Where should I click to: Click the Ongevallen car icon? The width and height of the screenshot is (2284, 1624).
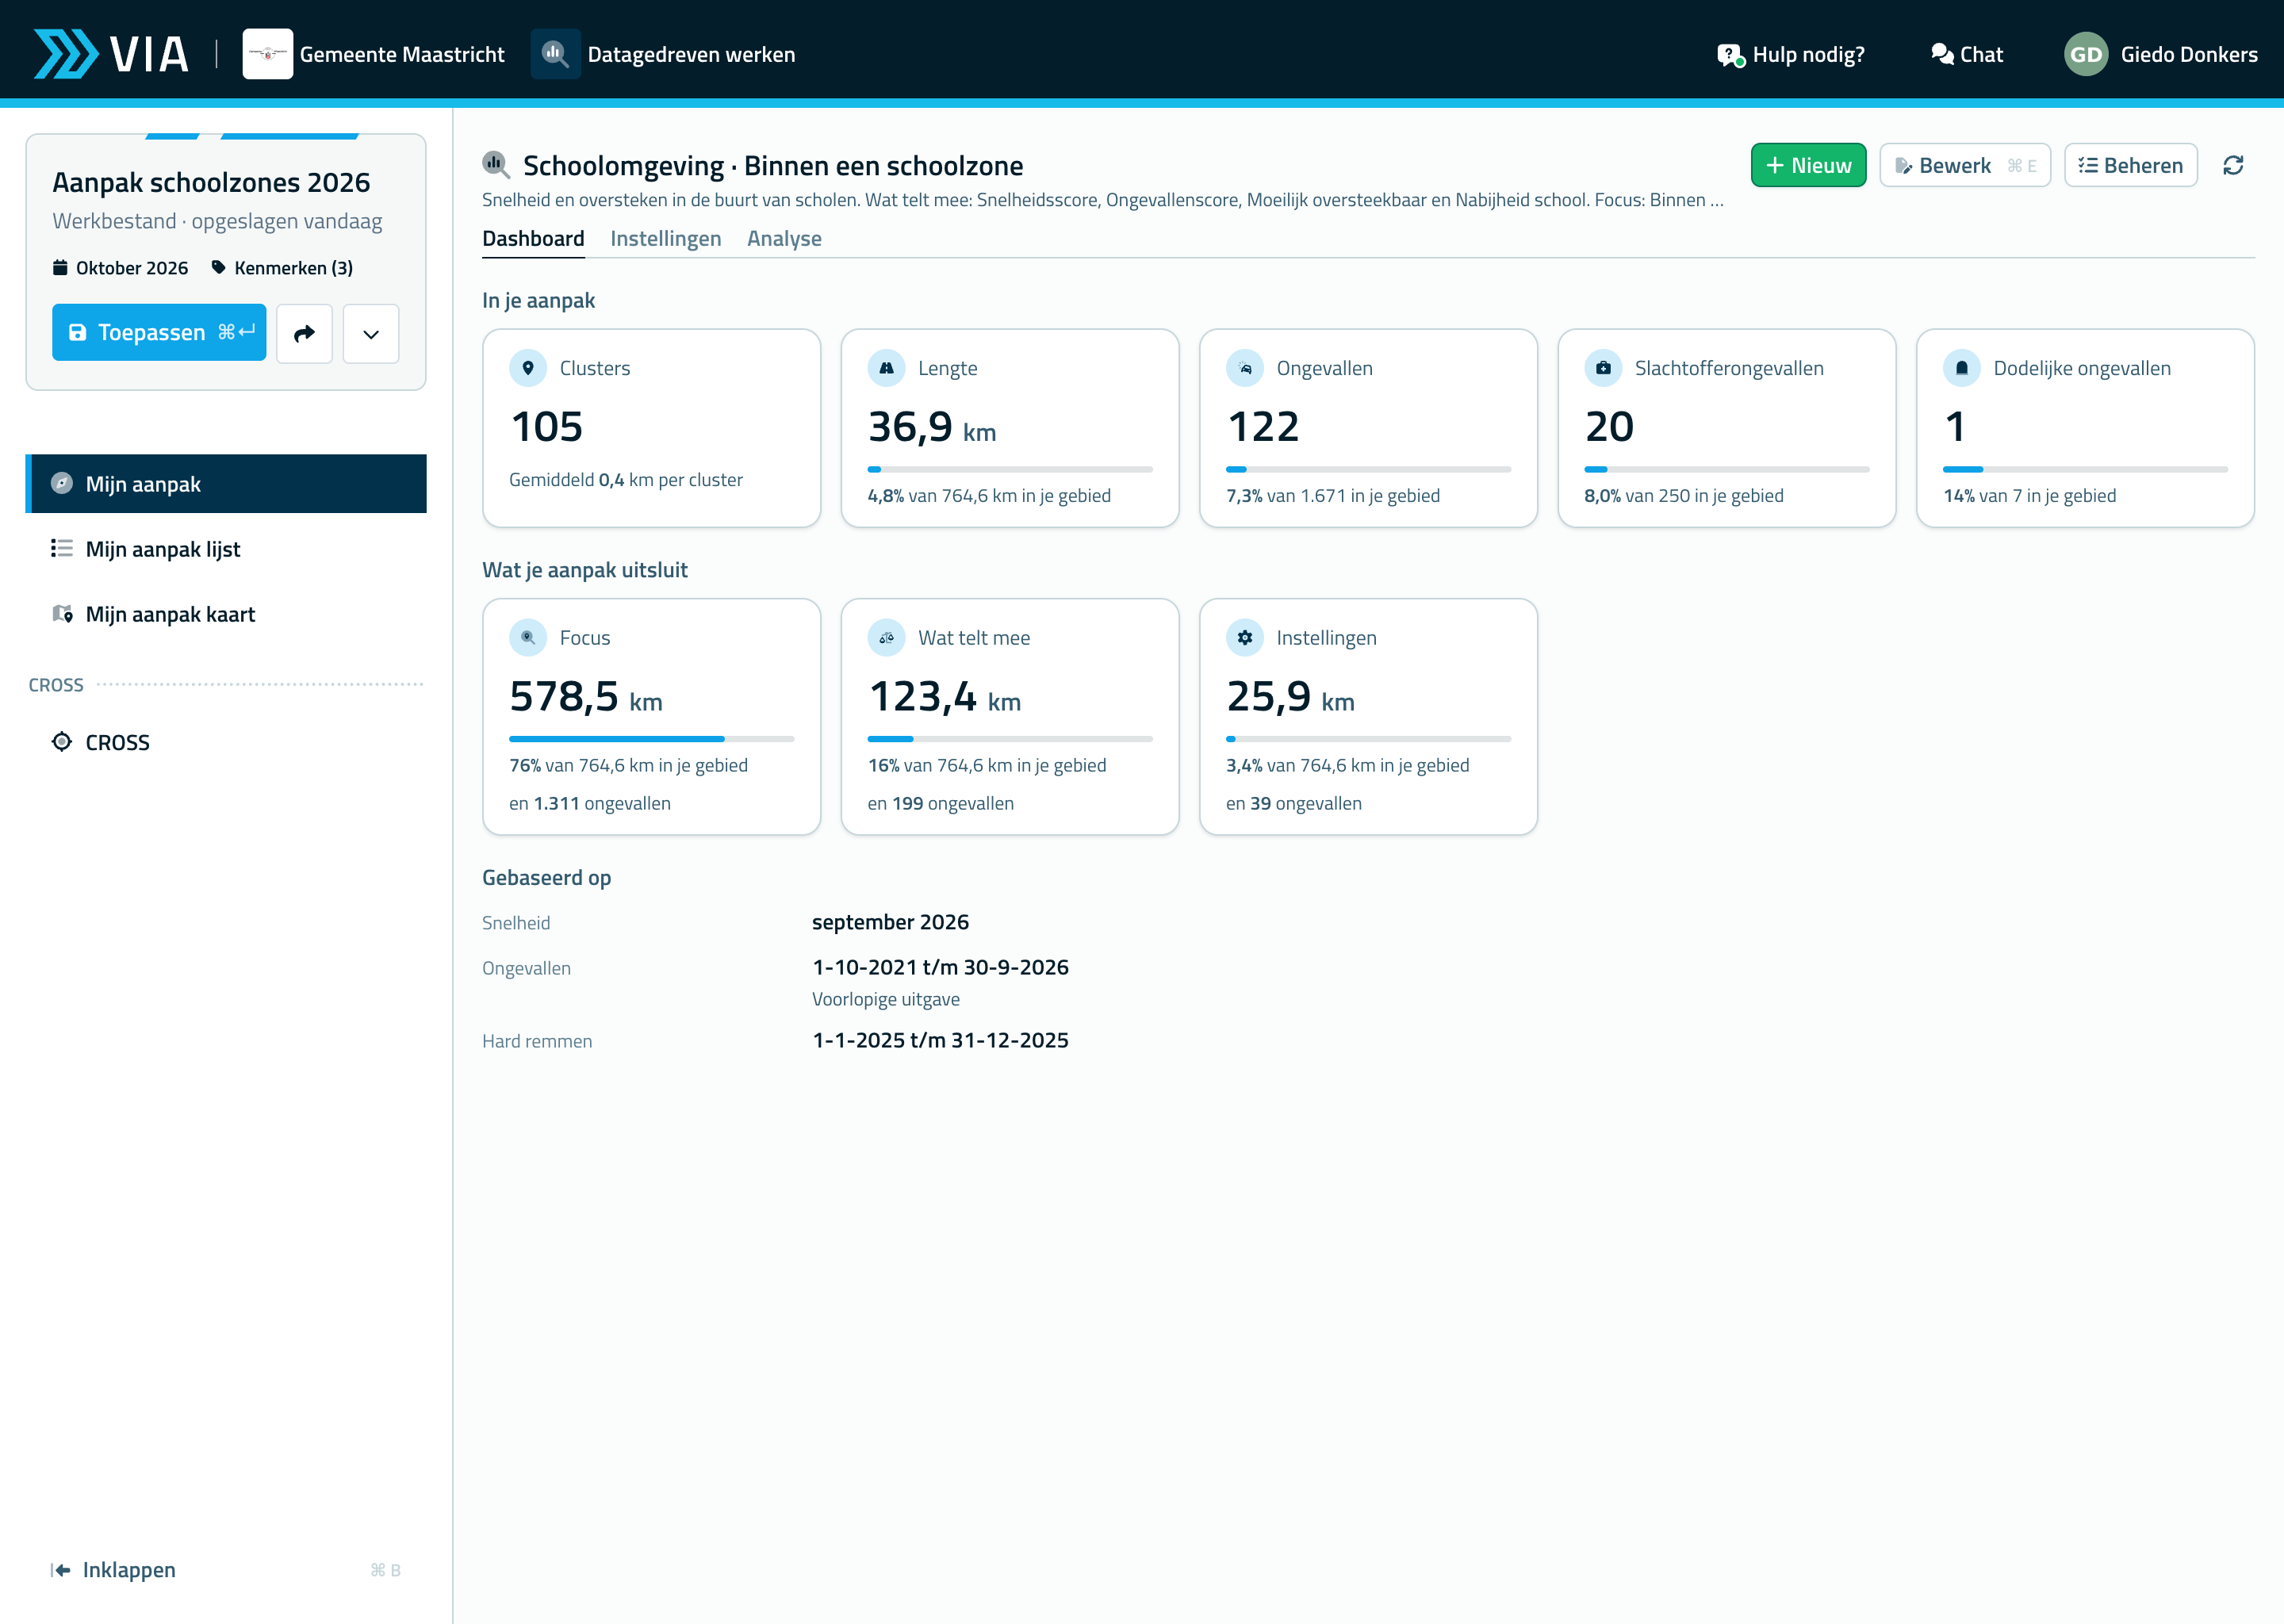click(1245, 368)
